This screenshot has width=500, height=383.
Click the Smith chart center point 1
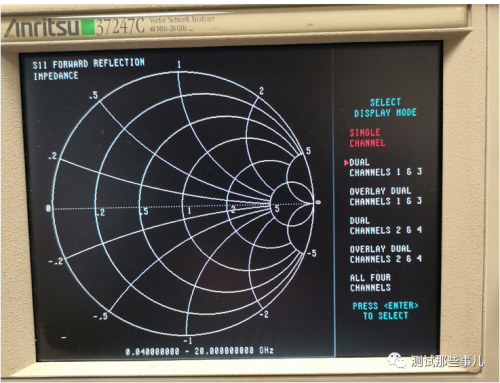click(x=189, y=211)
